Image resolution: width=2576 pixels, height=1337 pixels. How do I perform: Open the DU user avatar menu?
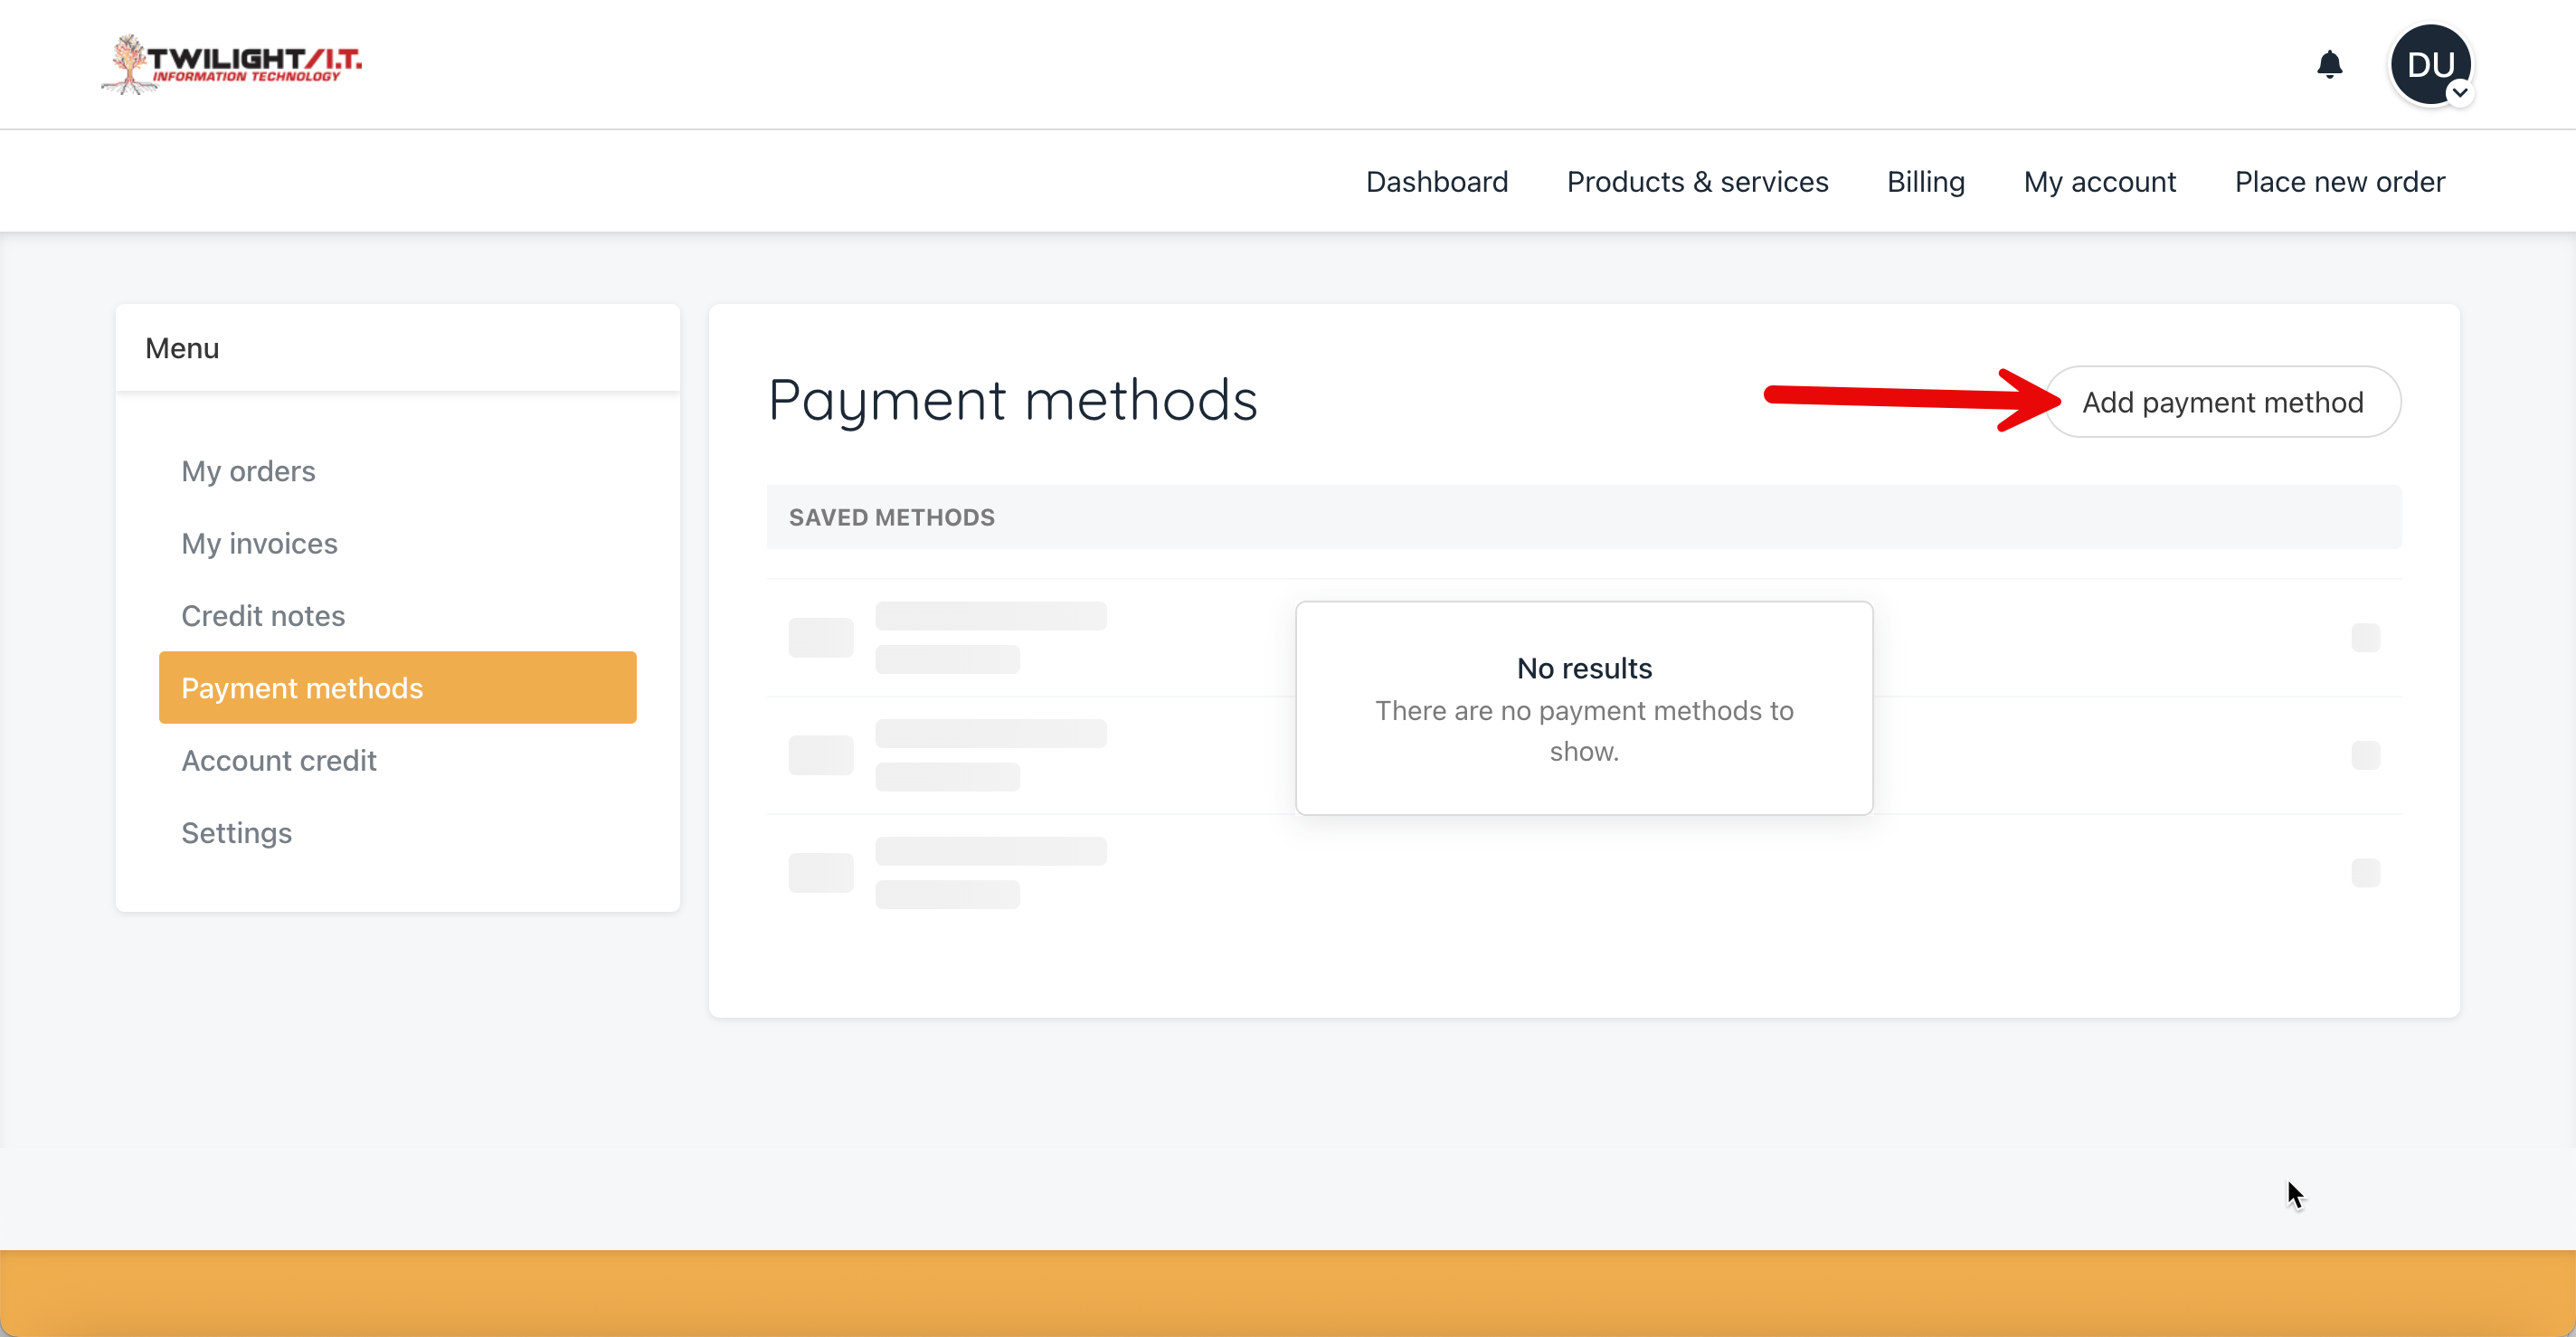click(2429, 64)
